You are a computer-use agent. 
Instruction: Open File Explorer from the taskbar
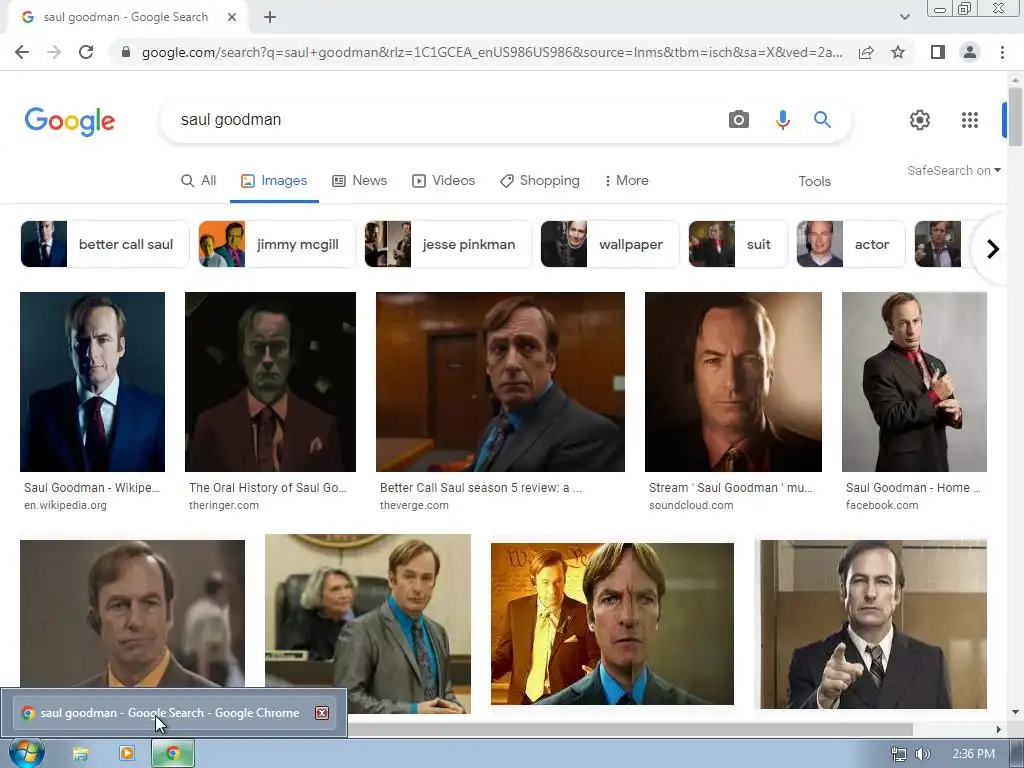tap(80, 754)
